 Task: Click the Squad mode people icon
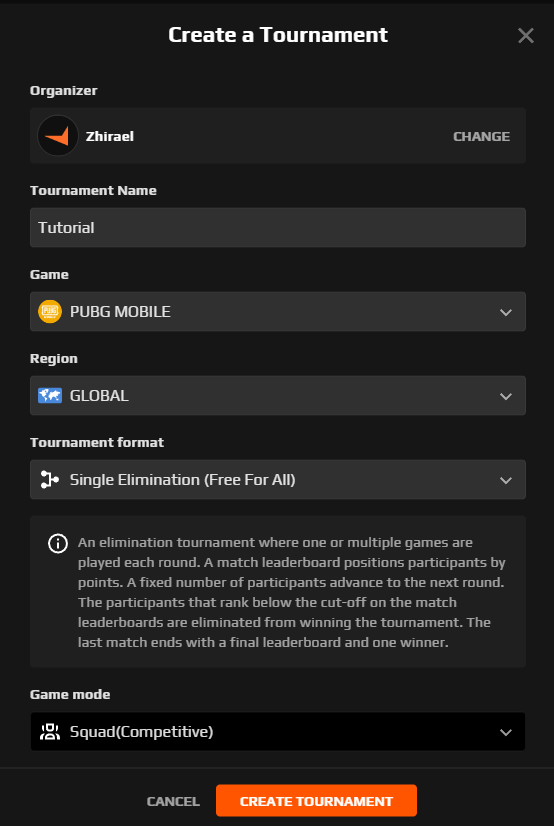point(50,732)
